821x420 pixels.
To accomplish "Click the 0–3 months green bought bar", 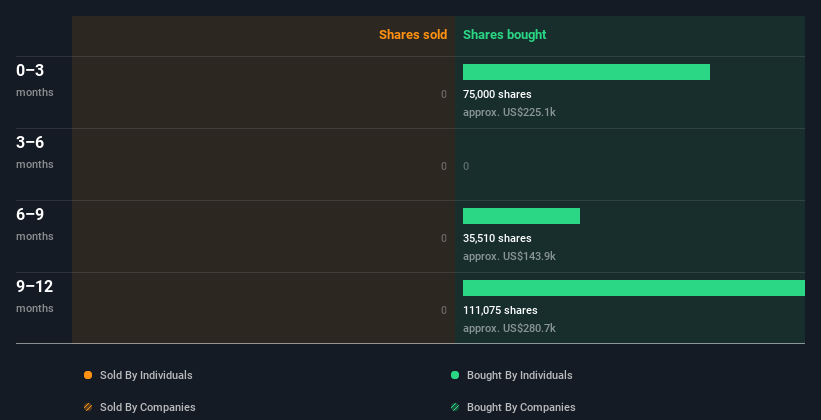I will [x=586, y=72].
